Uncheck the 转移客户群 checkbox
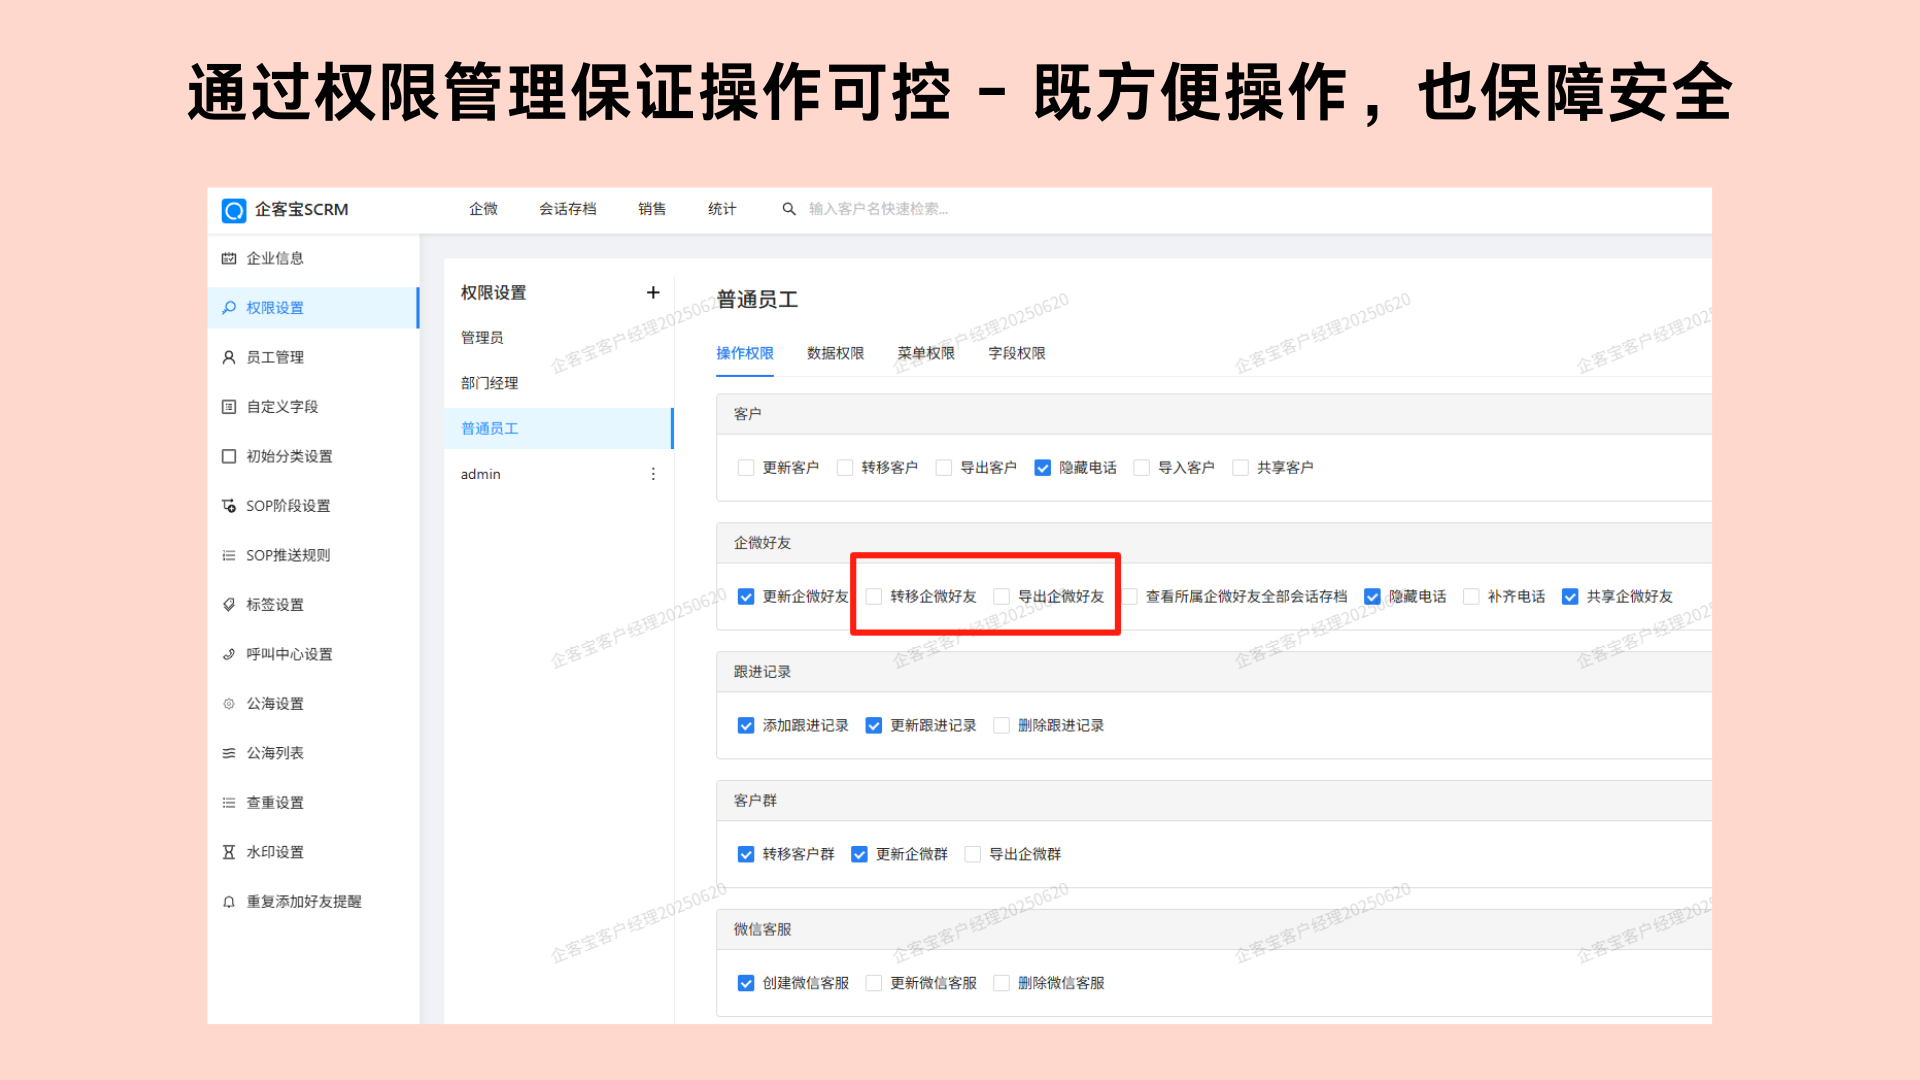 746,855
